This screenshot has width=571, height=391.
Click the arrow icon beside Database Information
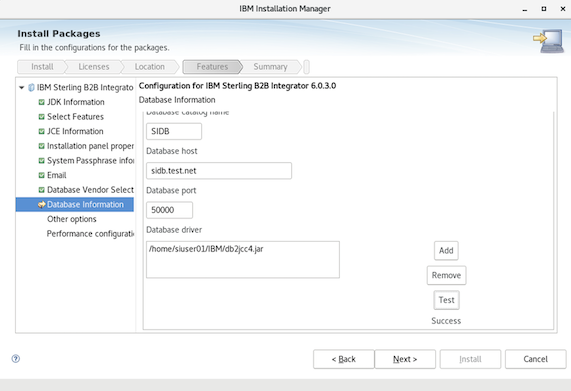[42, 205]
